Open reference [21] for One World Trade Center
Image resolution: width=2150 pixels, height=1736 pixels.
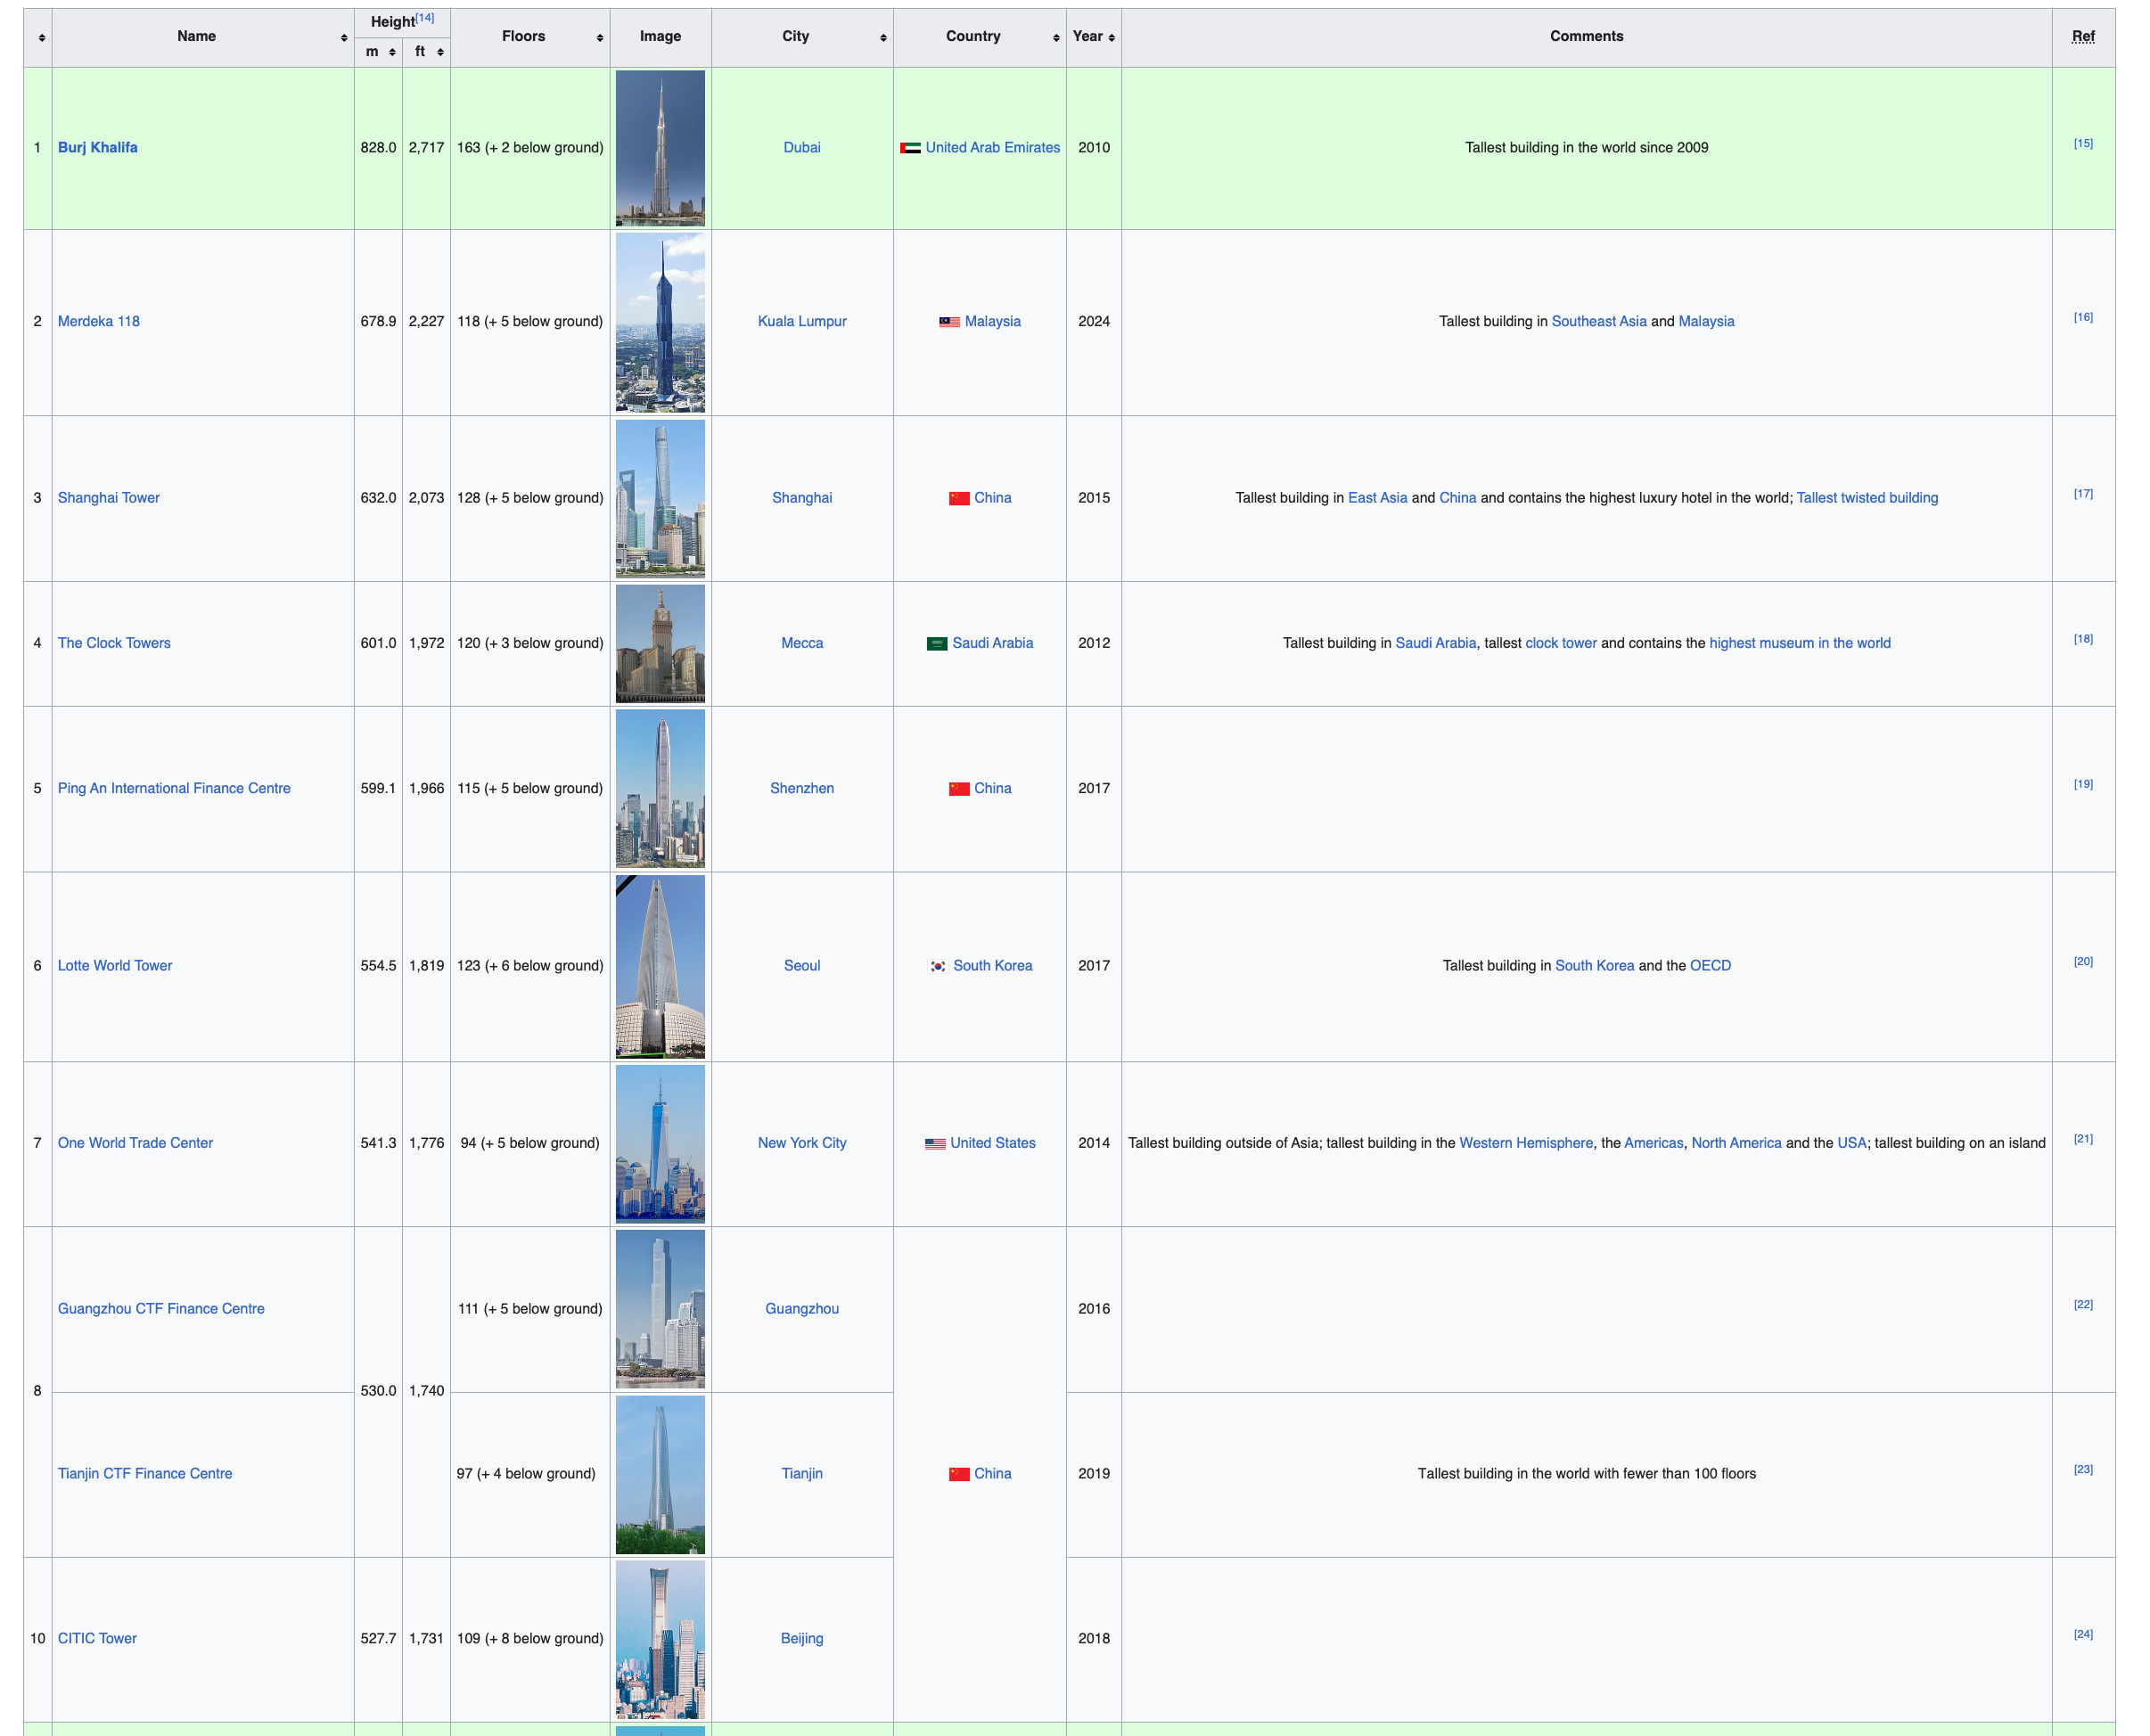point(2083,1140)
